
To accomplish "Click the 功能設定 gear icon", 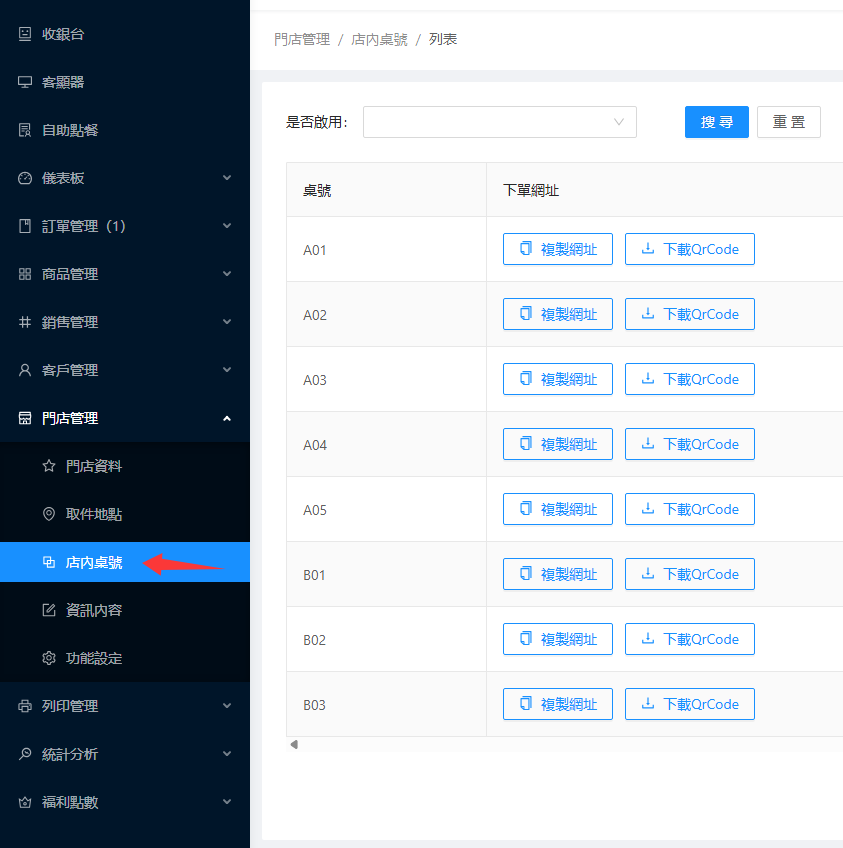I will [49, 658].
